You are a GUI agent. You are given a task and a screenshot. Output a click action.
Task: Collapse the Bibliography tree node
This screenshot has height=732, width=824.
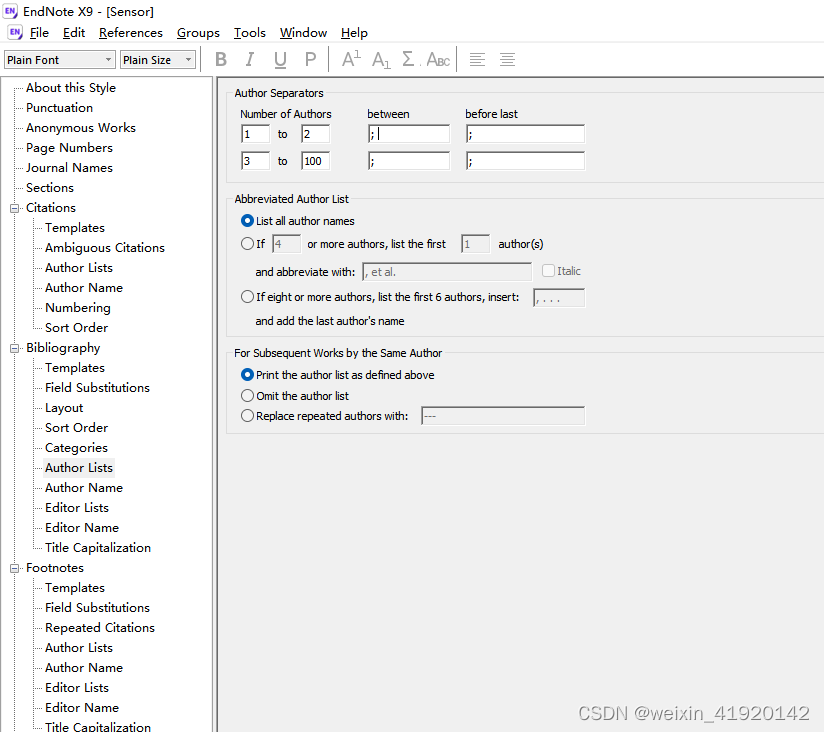click(x=15, y=348)
